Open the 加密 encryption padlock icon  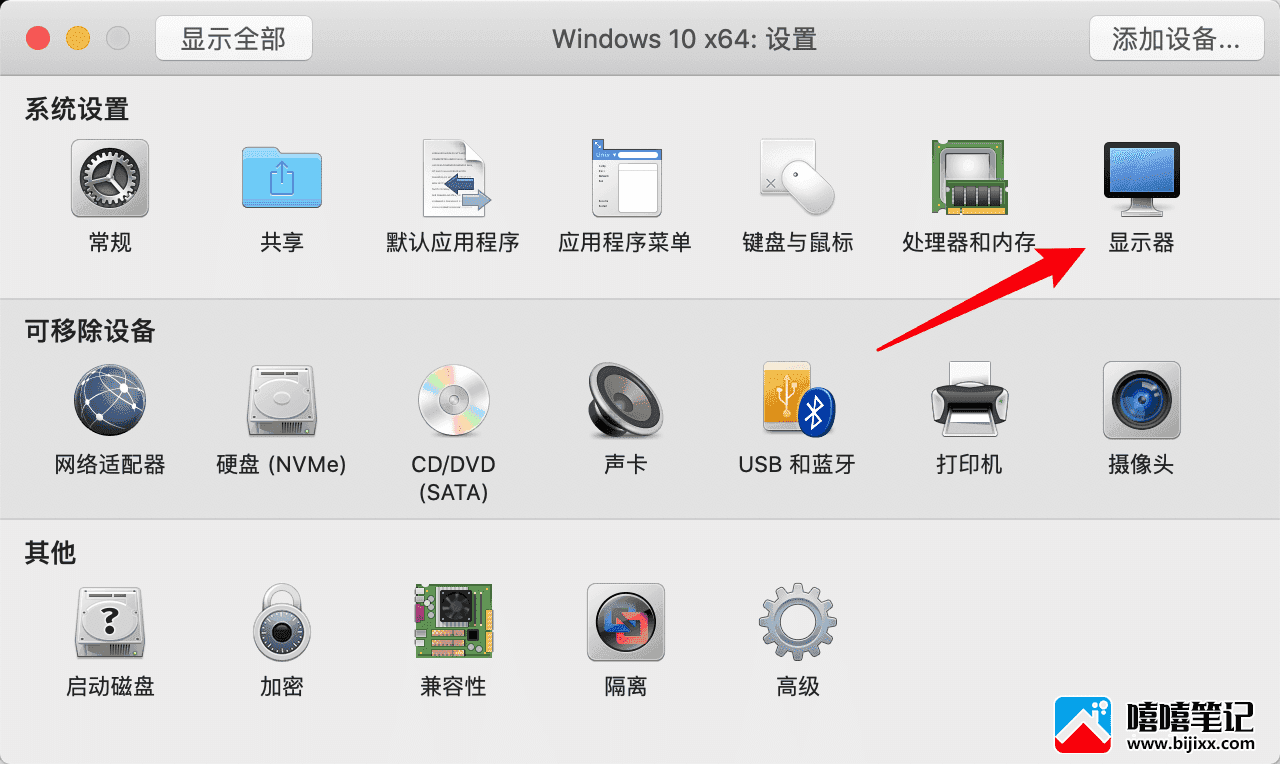pos(282,622)
